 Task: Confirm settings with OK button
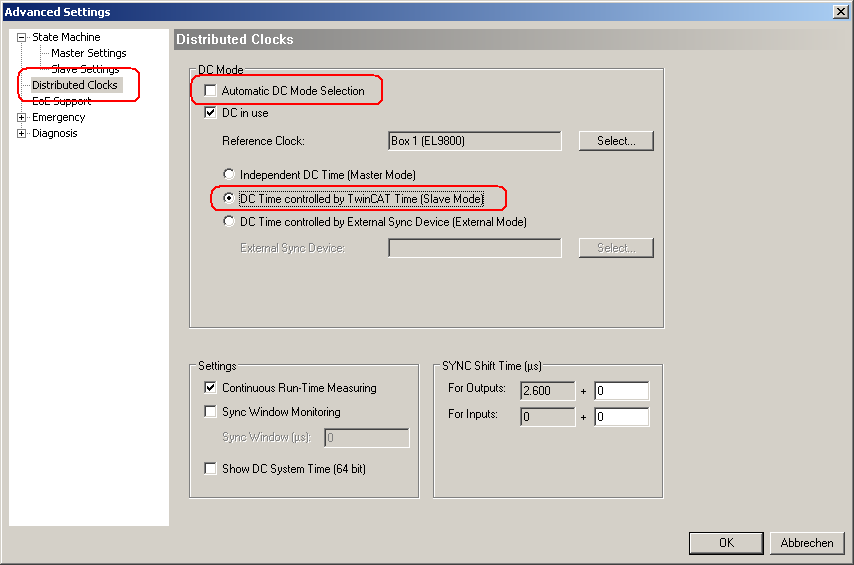click(726, 543)
